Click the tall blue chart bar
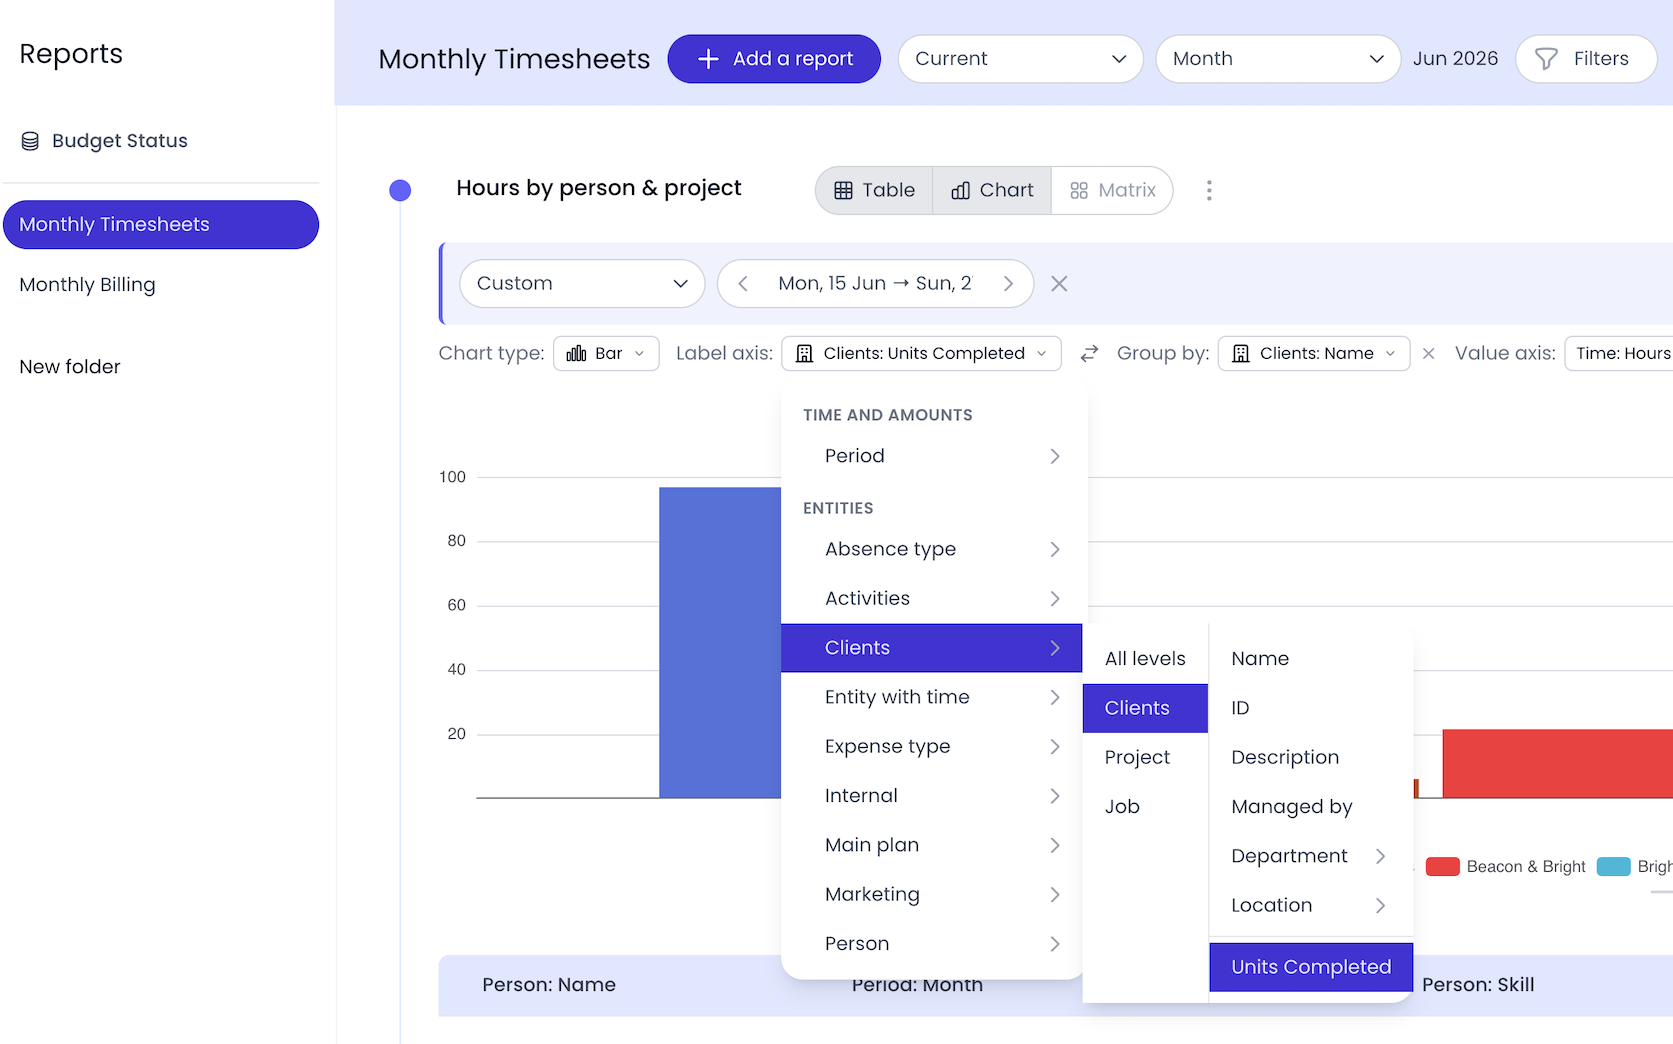The image size is (1673, 1044). (720, 642)
